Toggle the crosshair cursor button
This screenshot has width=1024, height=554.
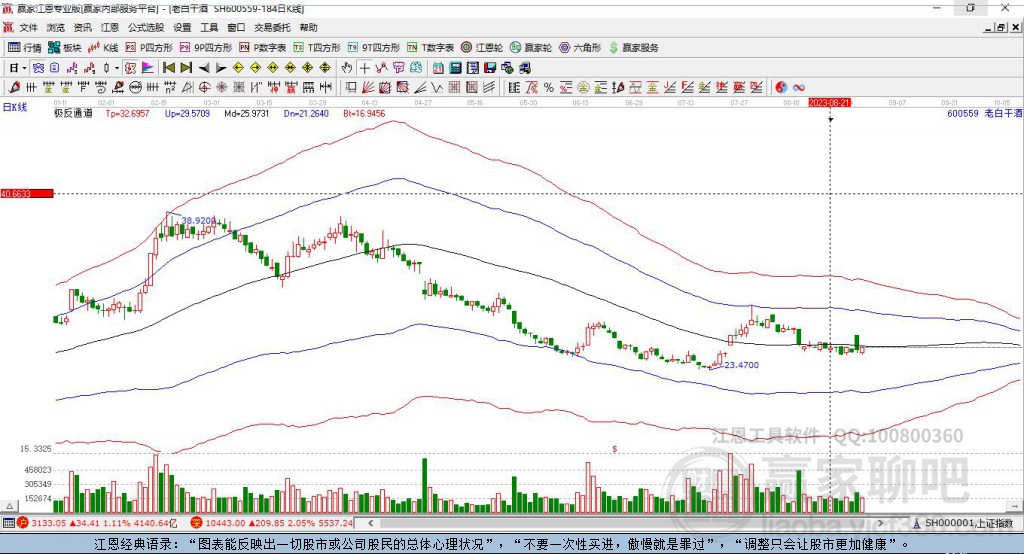[364, 68]
